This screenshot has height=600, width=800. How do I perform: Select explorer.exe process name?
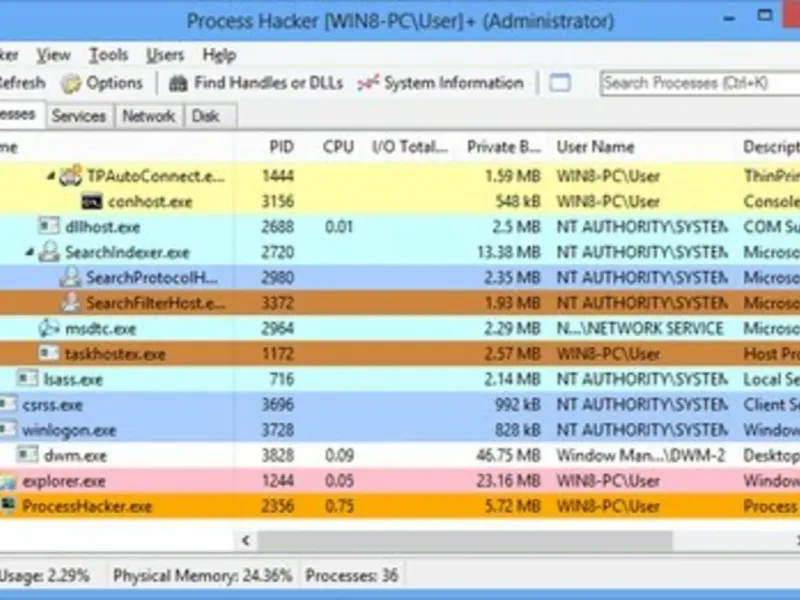pyautogui.click(x=64, y=481)
